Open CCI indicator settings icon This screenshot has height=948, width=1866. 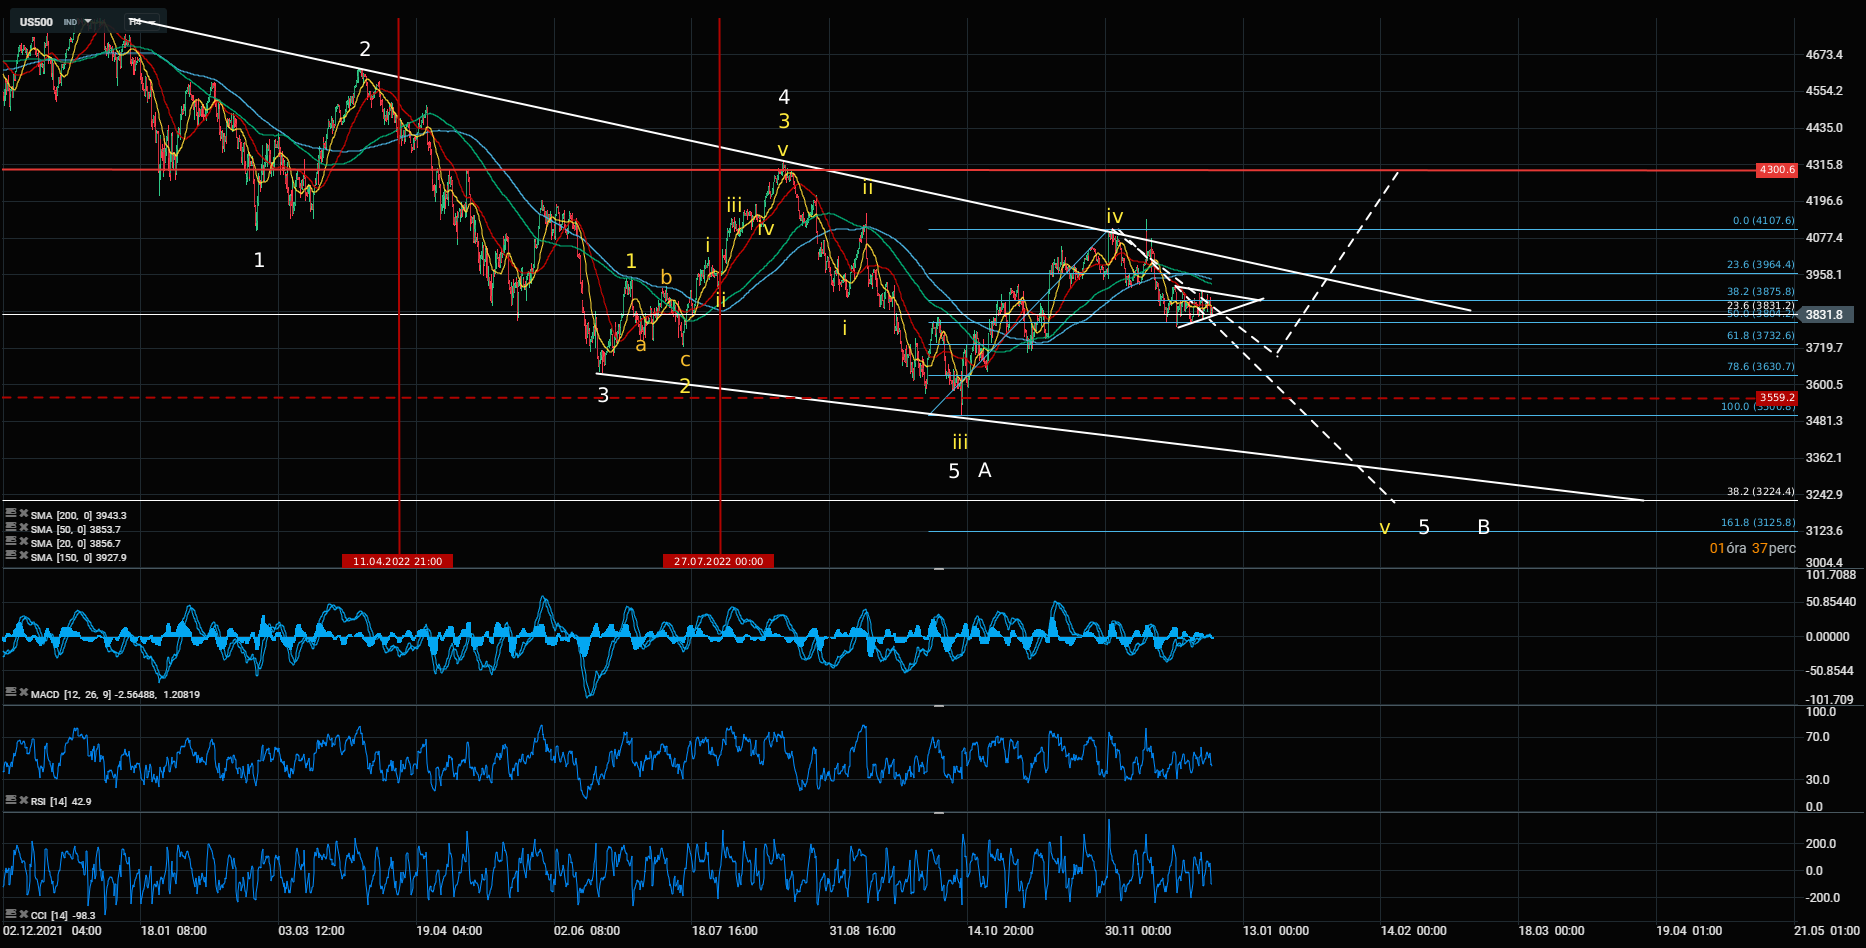pyautogui.click(x=11, y=915)
